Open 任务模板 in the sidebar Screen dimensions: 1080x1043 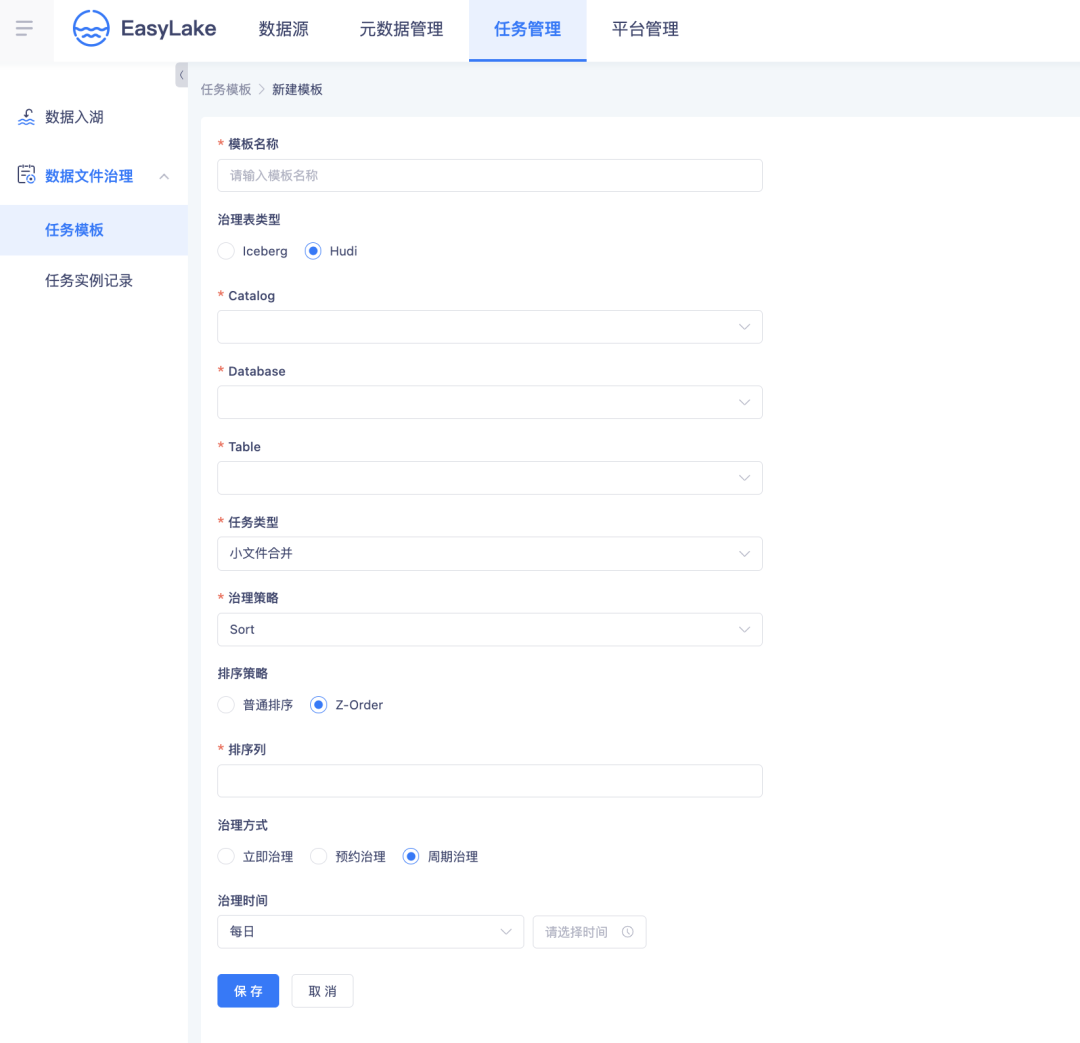pyautogui.click(x=94, y=230)
